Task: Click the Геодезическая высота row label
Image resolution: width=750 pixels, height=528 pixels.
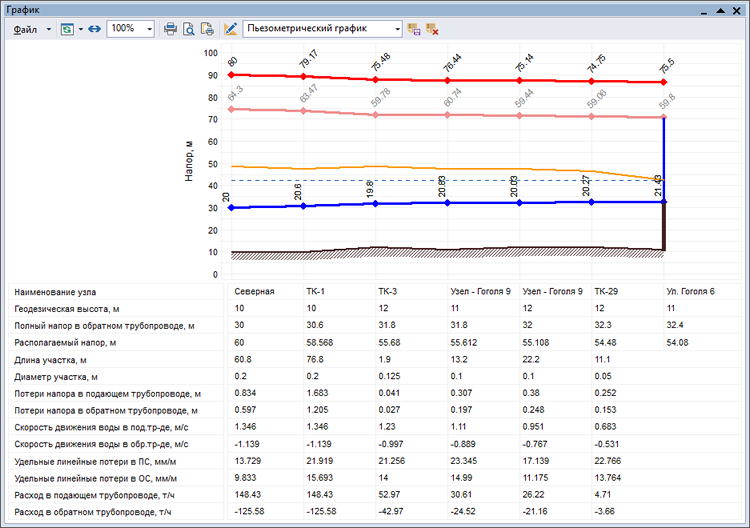Action: pyautogui.click(x=66, y=309)
